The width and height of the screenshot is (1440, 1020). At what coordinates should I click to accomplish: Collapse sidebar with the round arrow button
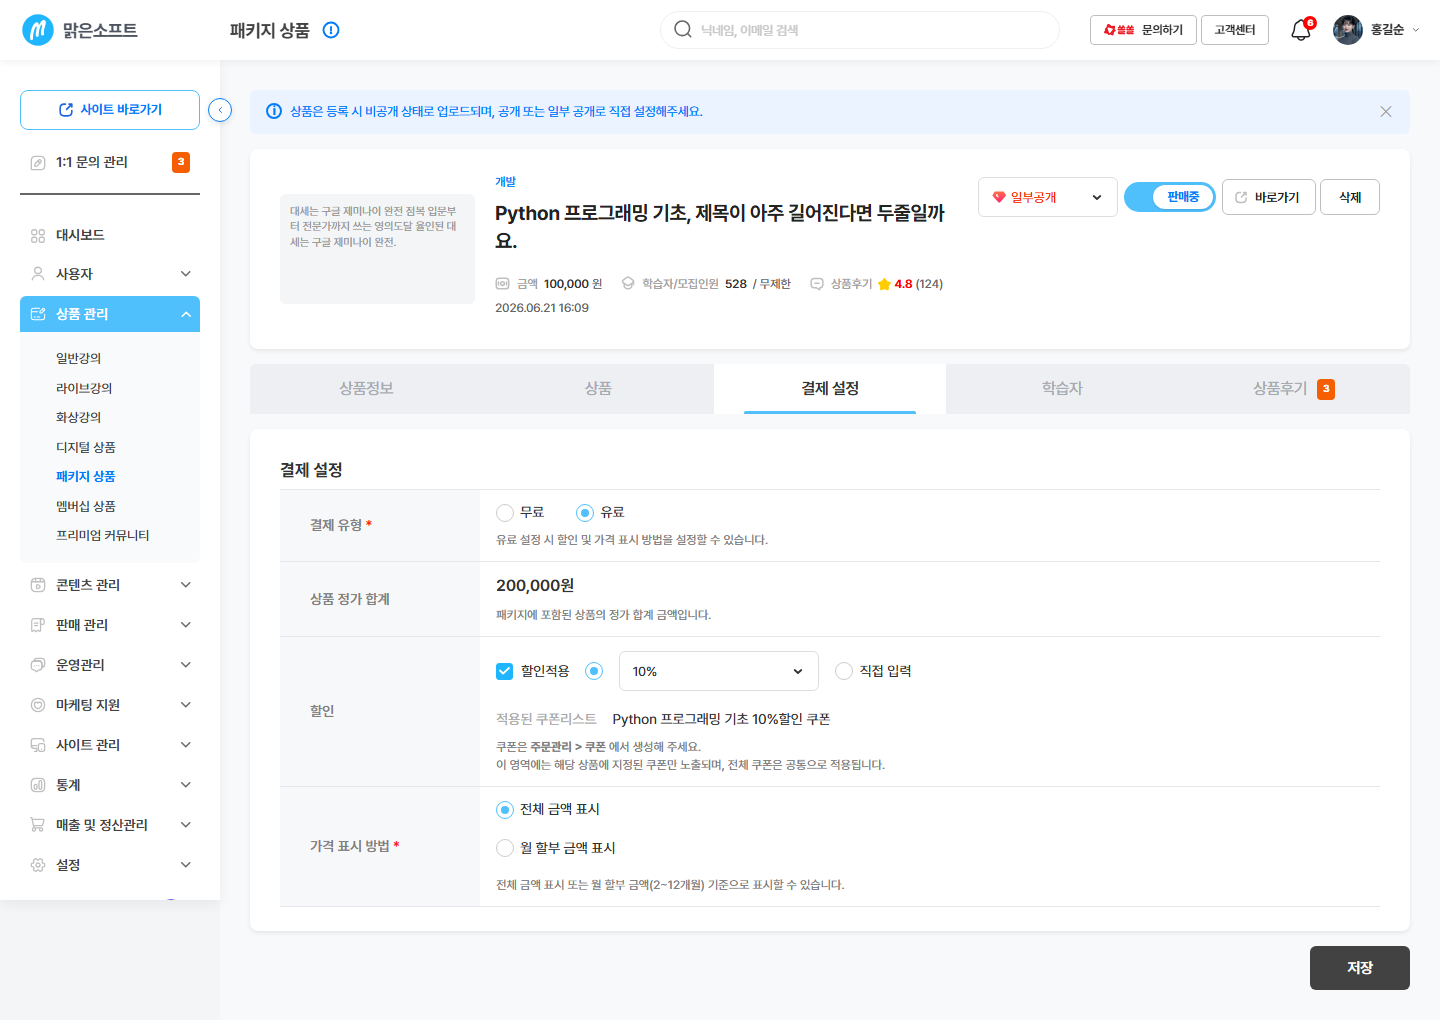pos(220,110)
